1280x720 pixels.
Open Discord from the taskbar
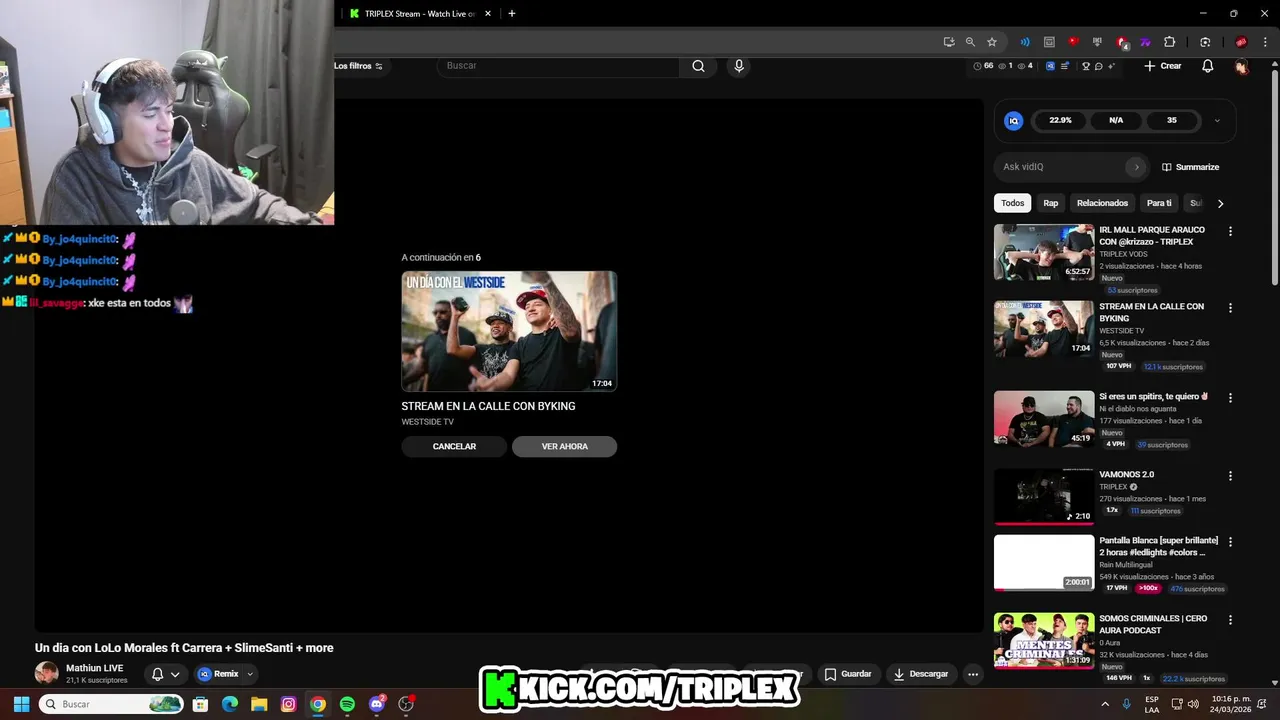tap(377, 704)
